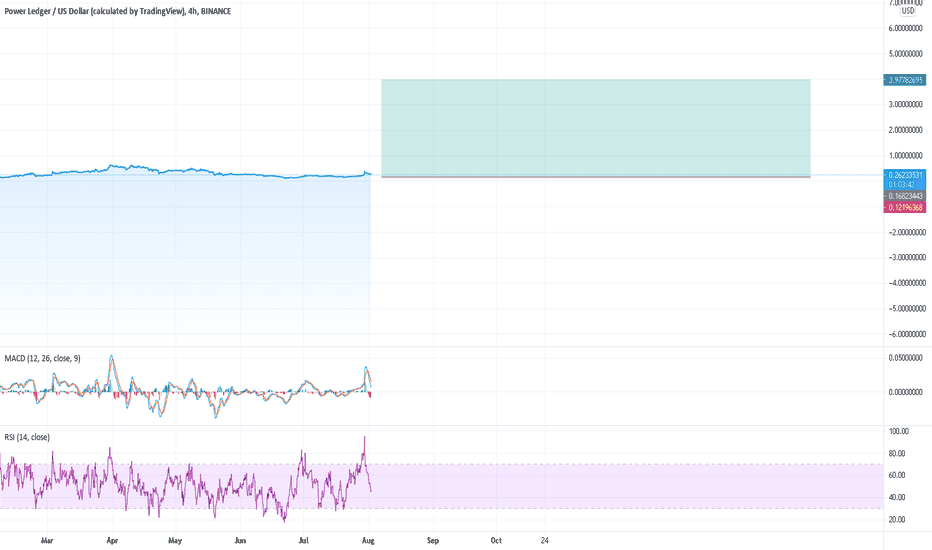The image size is (932, 550).
Task: Click the Power Ledger / US Dollar chart title
Action: click(118, 11)
